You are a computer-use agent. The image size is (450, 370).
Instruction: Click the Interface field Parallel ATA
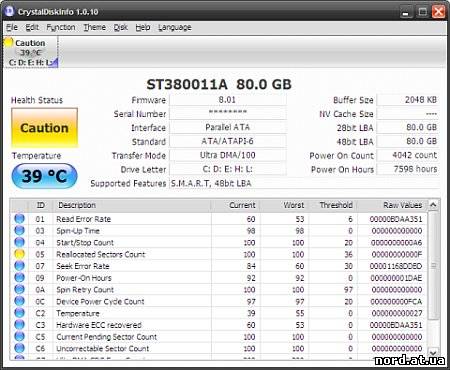click(x=228, y=127)
